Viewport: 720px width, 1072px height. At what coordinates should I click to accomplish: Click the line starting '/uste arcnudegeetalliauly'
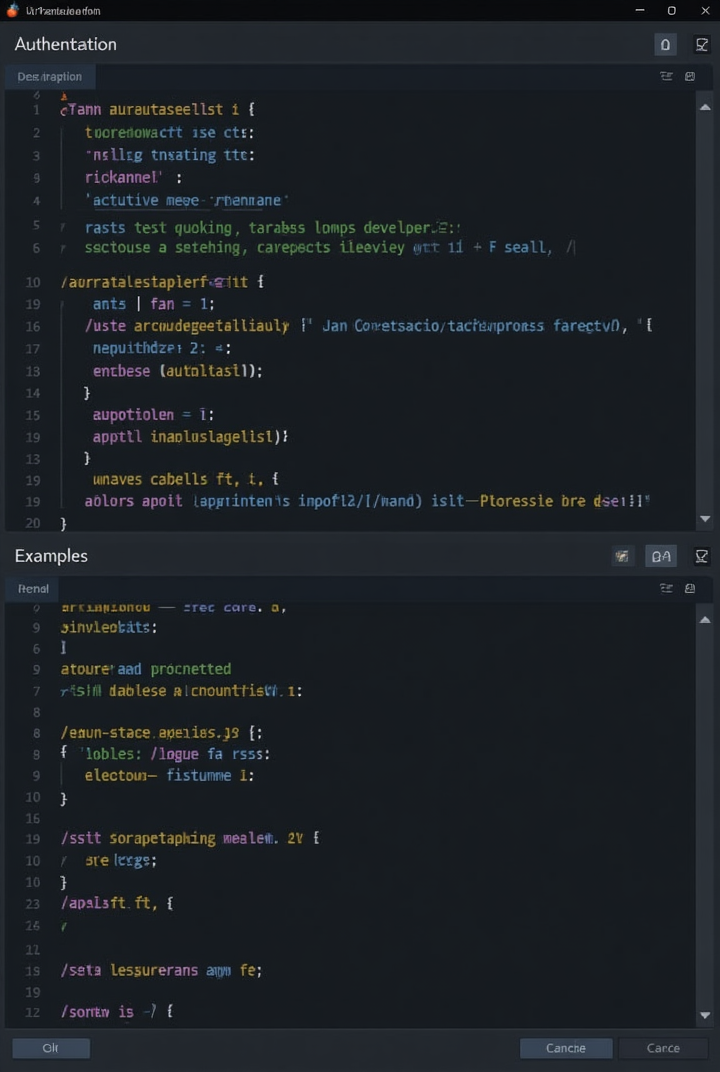click(369, 326)
